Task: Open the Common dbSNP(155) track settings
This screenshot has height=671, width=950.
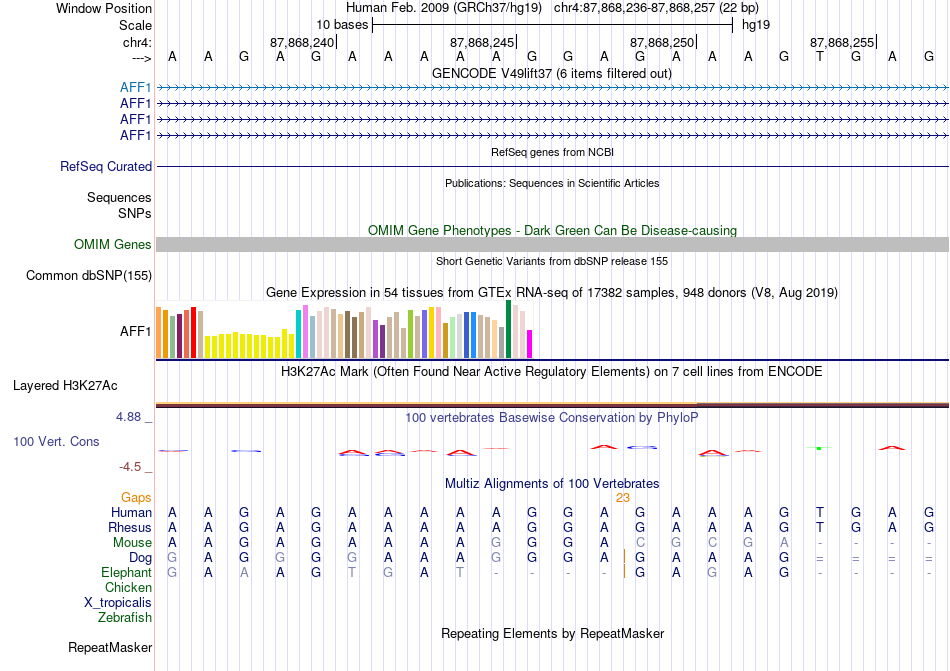Action: point(88,276)
